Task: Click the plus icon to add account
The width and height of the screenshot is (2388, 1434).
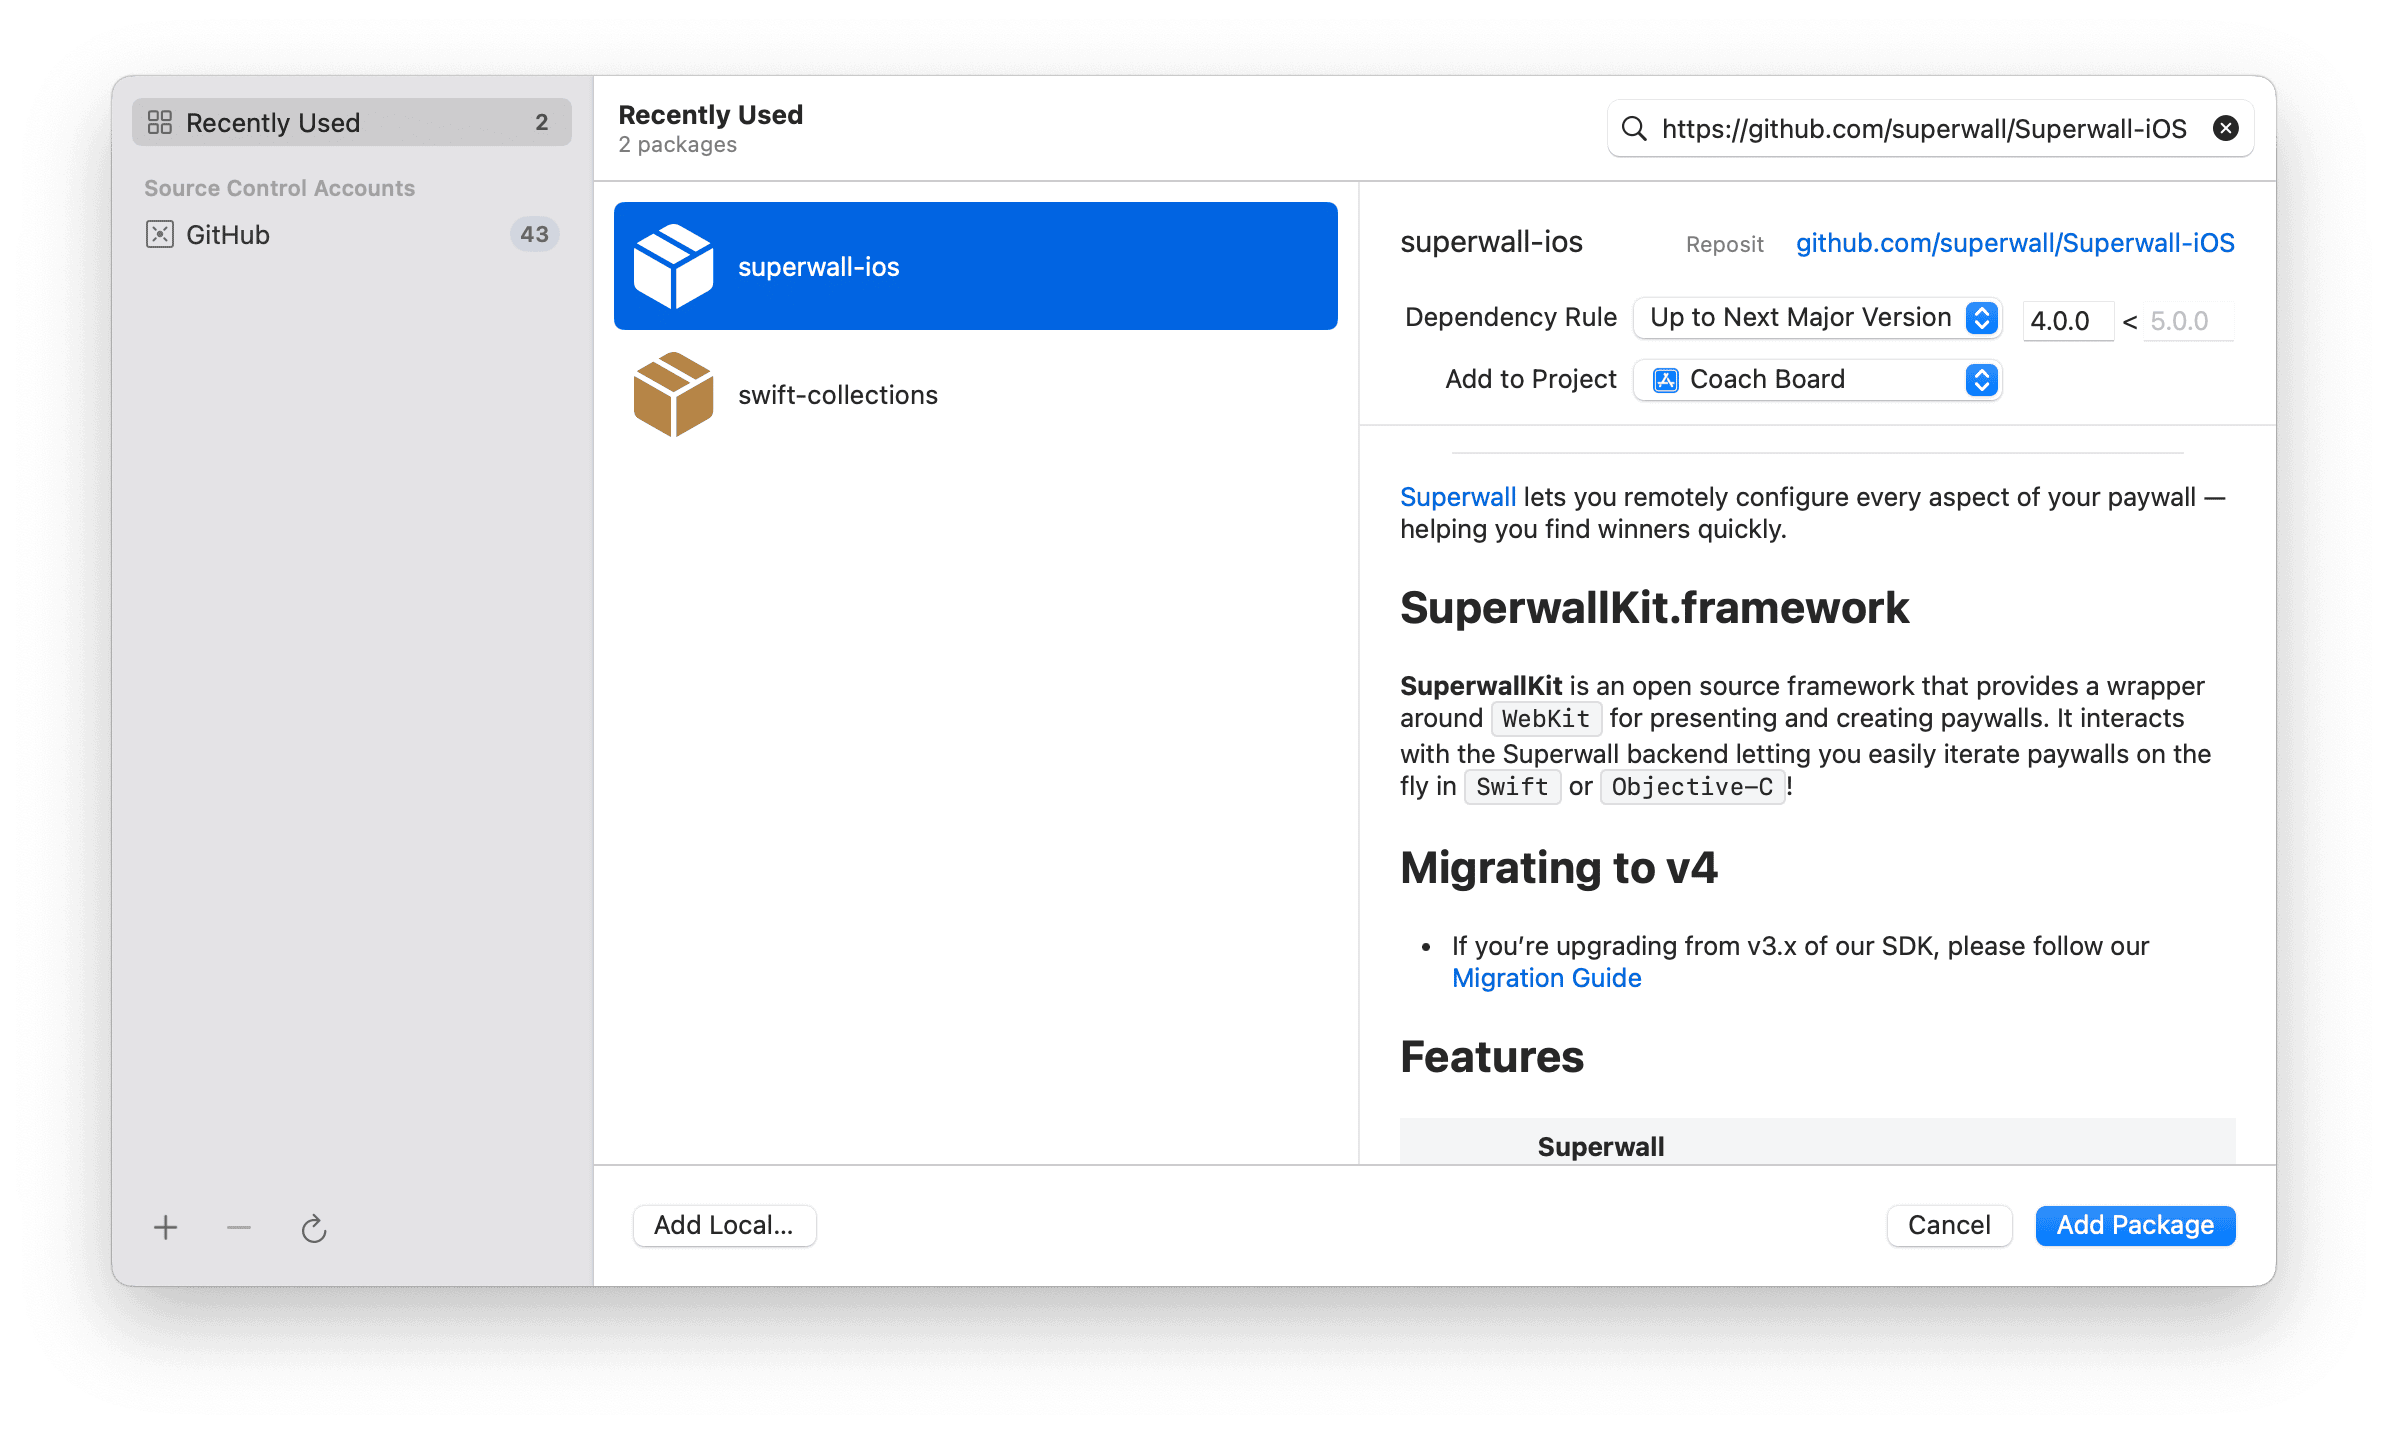Action: (x=165, y=1227)
